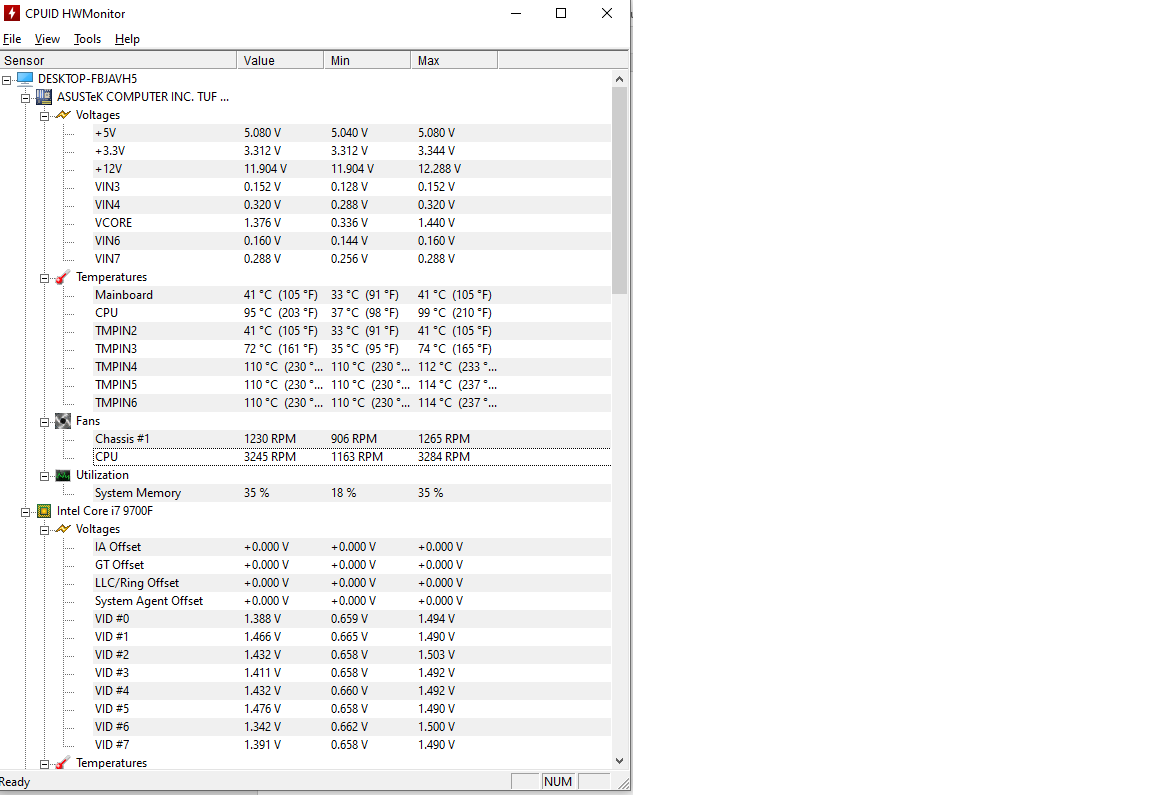Select the Chassis #1 fan row
Viewport: 1152px width, 795px height.
tap(351, 439)
